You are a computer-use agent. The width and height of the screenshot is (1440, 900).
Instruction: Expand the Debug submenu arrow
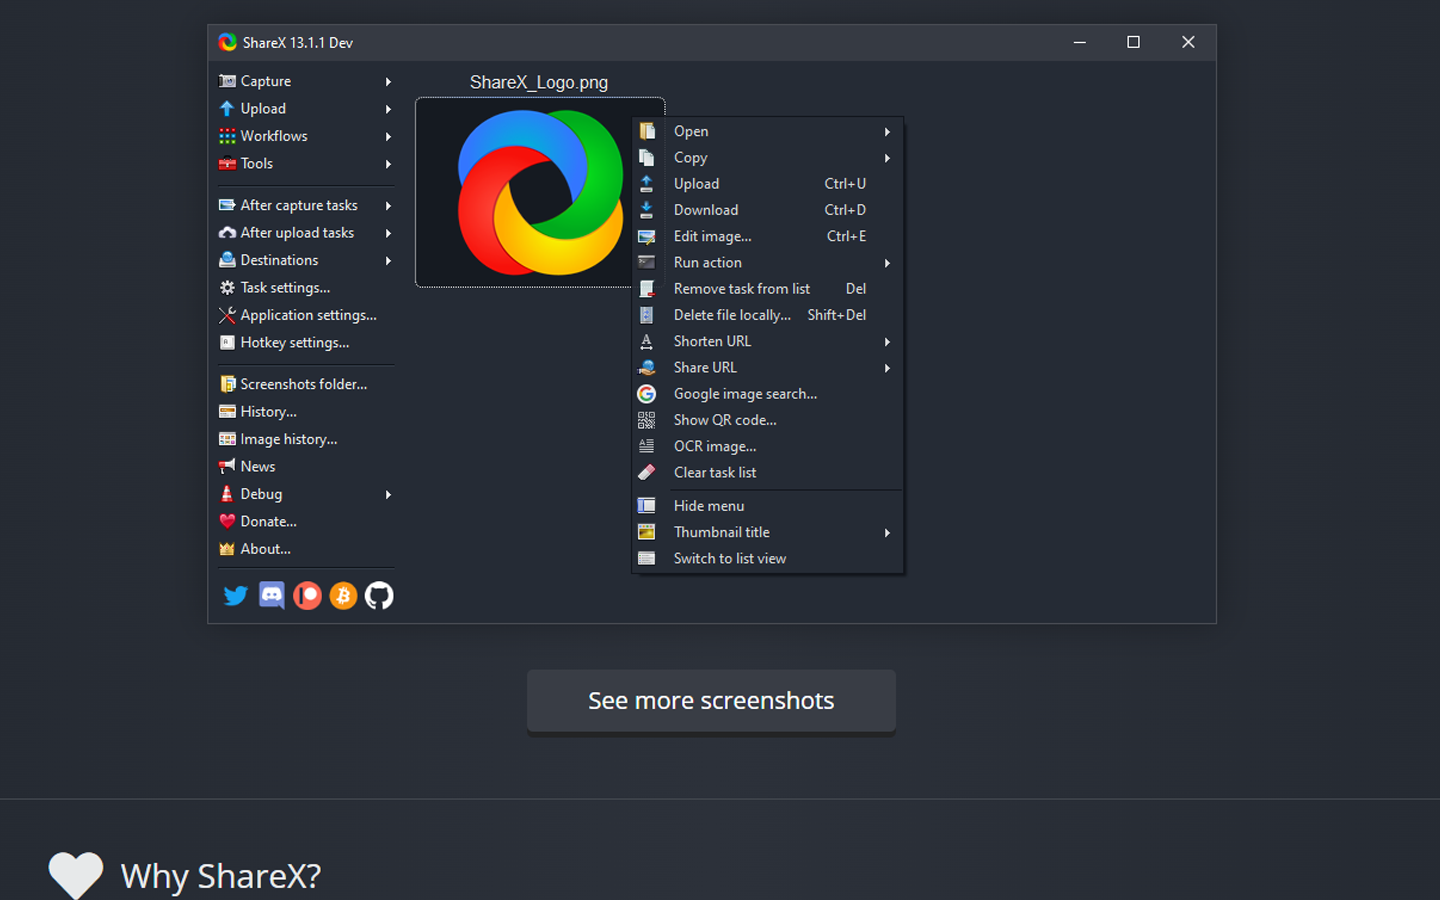[388, 494]
